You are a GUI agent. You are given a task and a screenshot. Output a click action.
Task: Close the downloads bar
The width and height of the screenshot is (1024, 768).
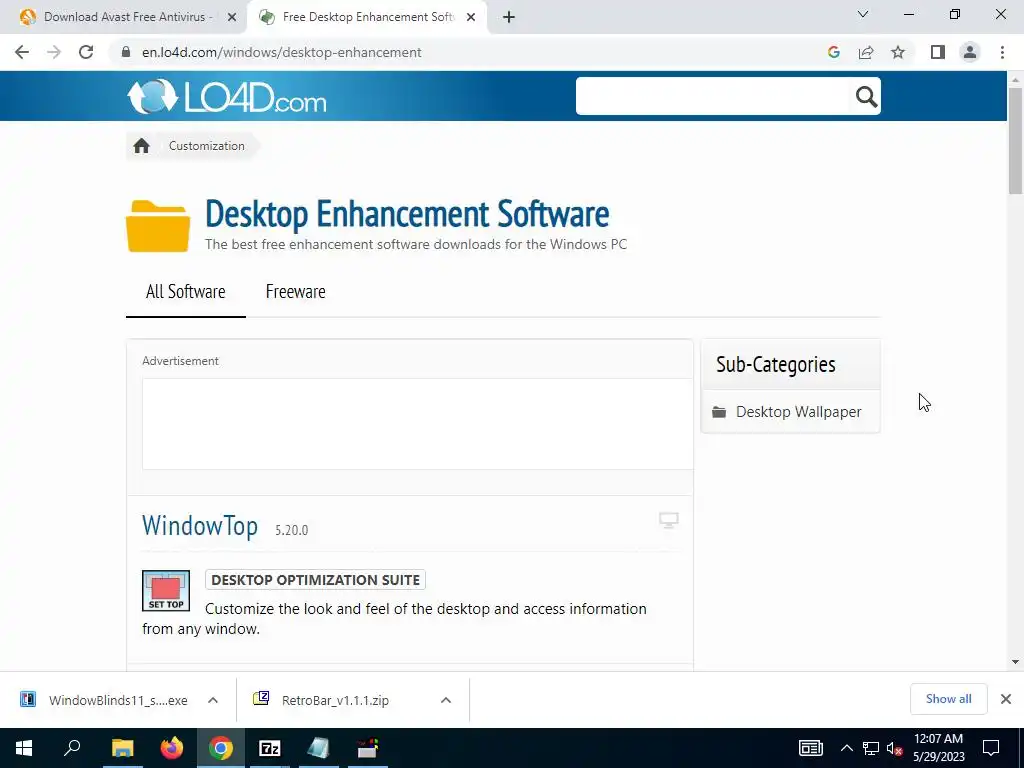[x=1006, y=699]
